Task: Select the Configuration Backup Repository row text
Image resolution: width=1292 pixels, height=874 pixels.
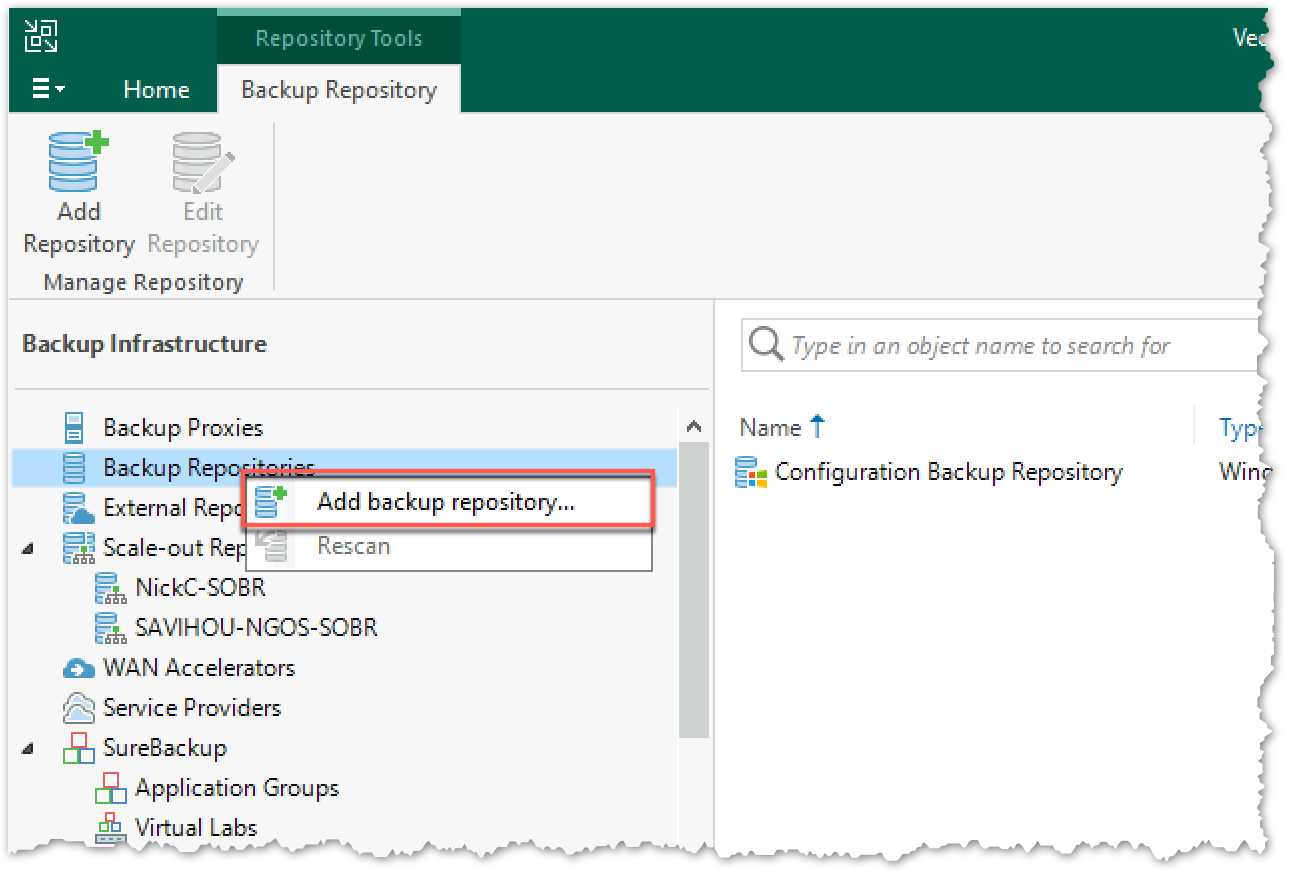Action: pyautogui.click(x=949, y=472)
